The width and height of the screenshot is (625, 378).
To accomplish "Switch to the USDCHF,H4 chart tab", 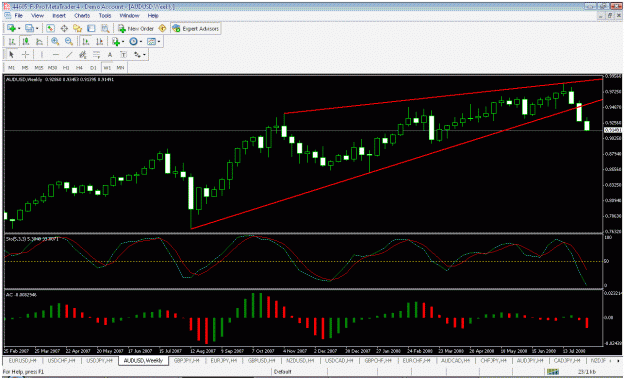I will point(61,360).
